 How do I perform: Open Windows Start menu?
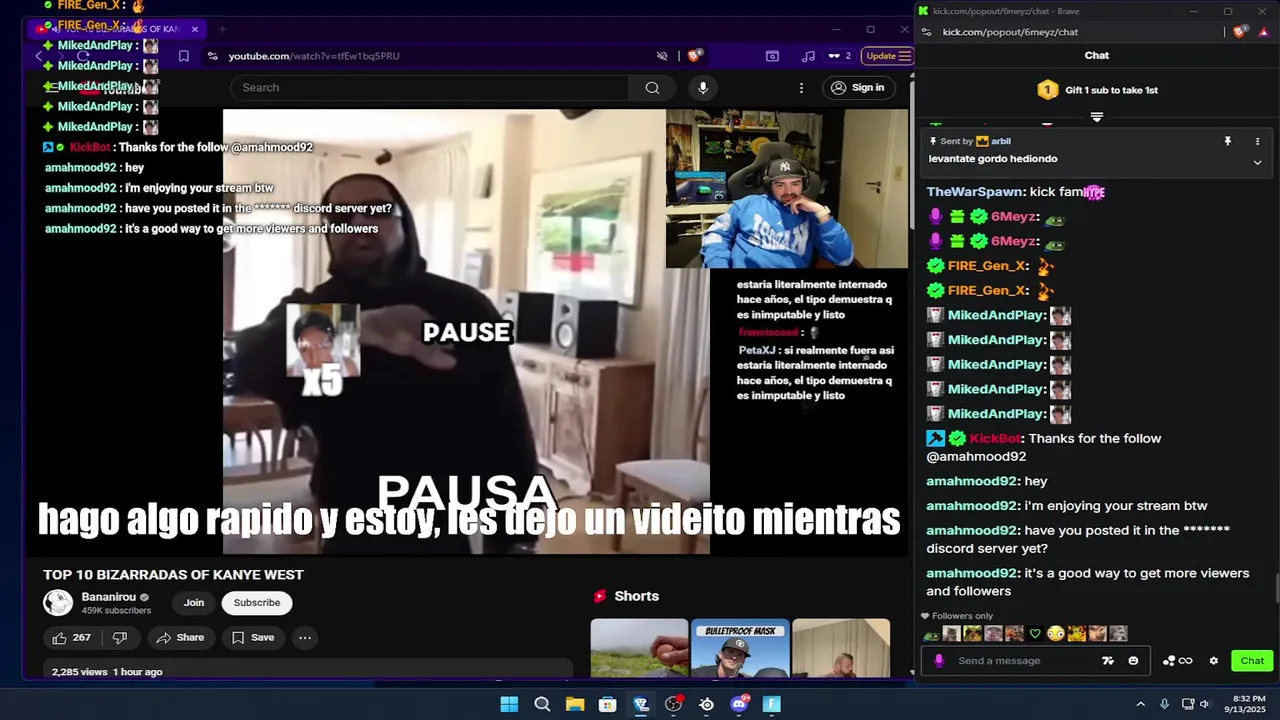tap(509, 705)
